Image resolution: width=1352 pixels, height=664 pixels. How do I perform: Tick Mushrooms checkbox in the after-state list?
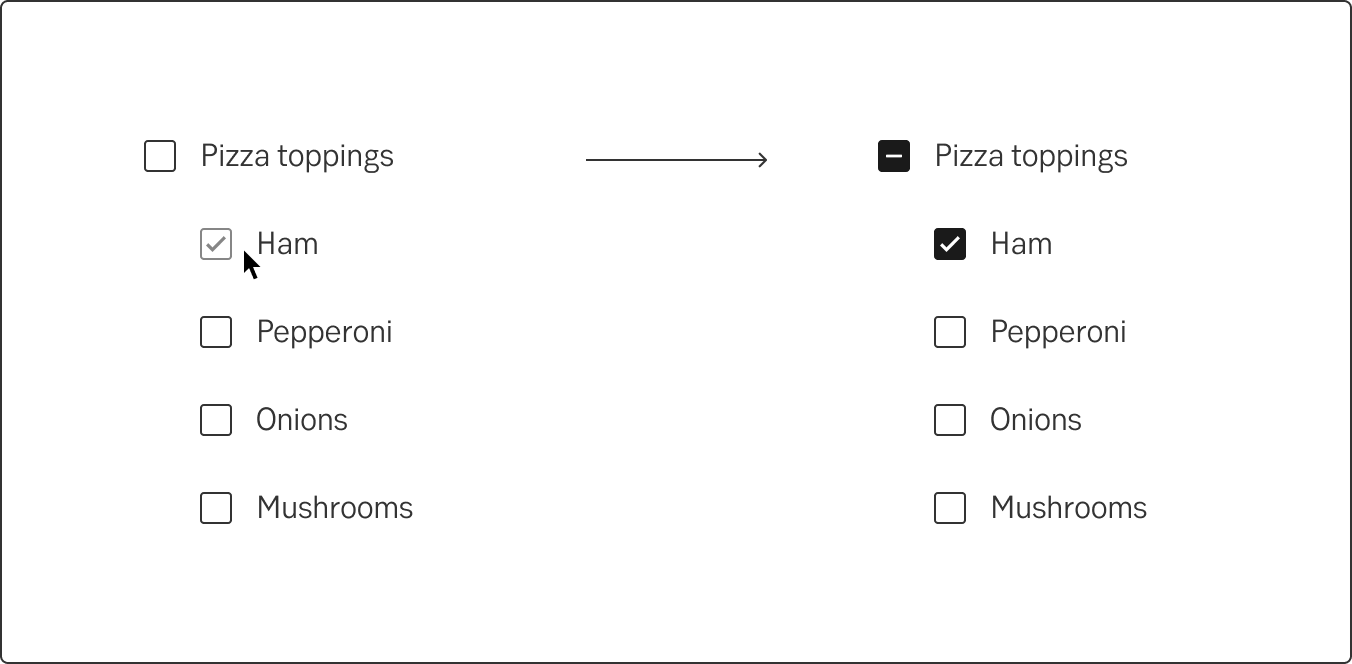point(950,508)
